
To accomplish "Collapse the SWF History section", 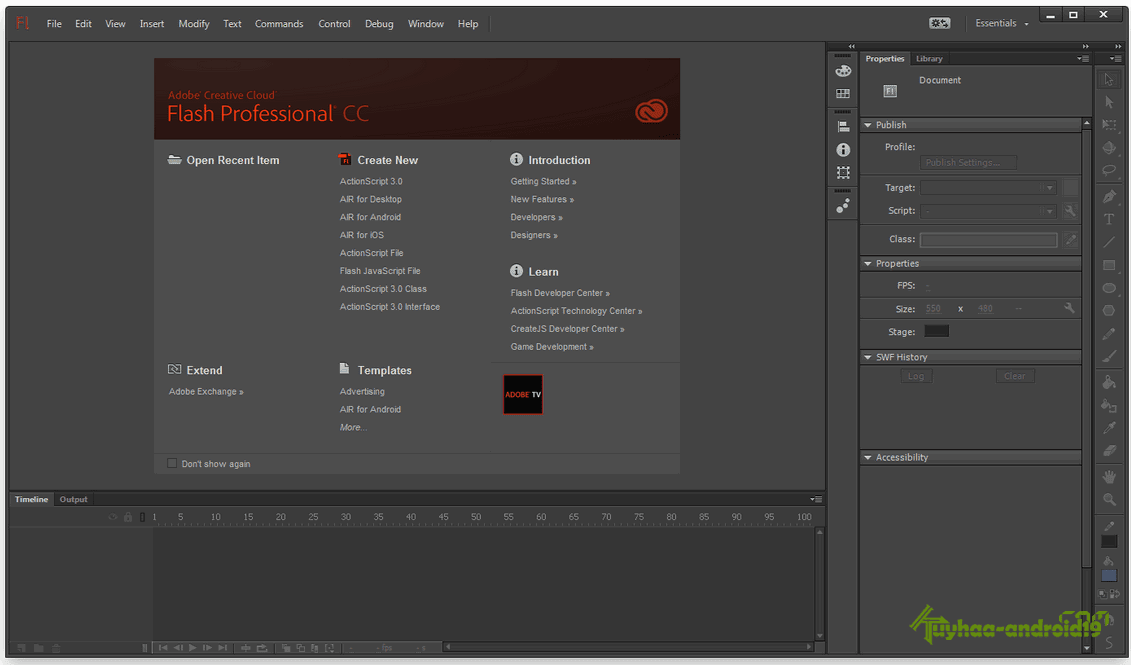I will [x=868, y=357].
